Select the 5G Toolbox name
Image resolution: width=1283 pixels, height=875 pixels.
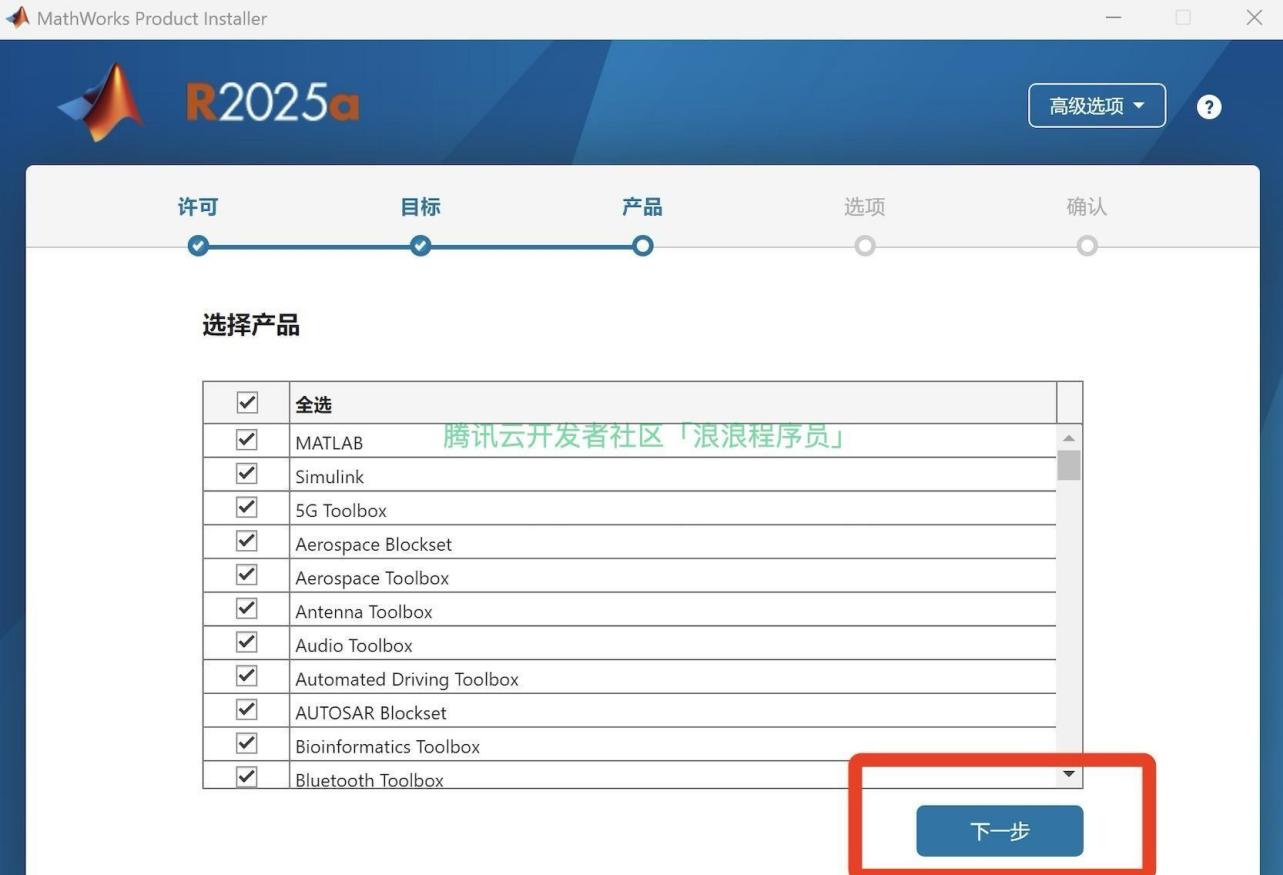tap(341, 511)
